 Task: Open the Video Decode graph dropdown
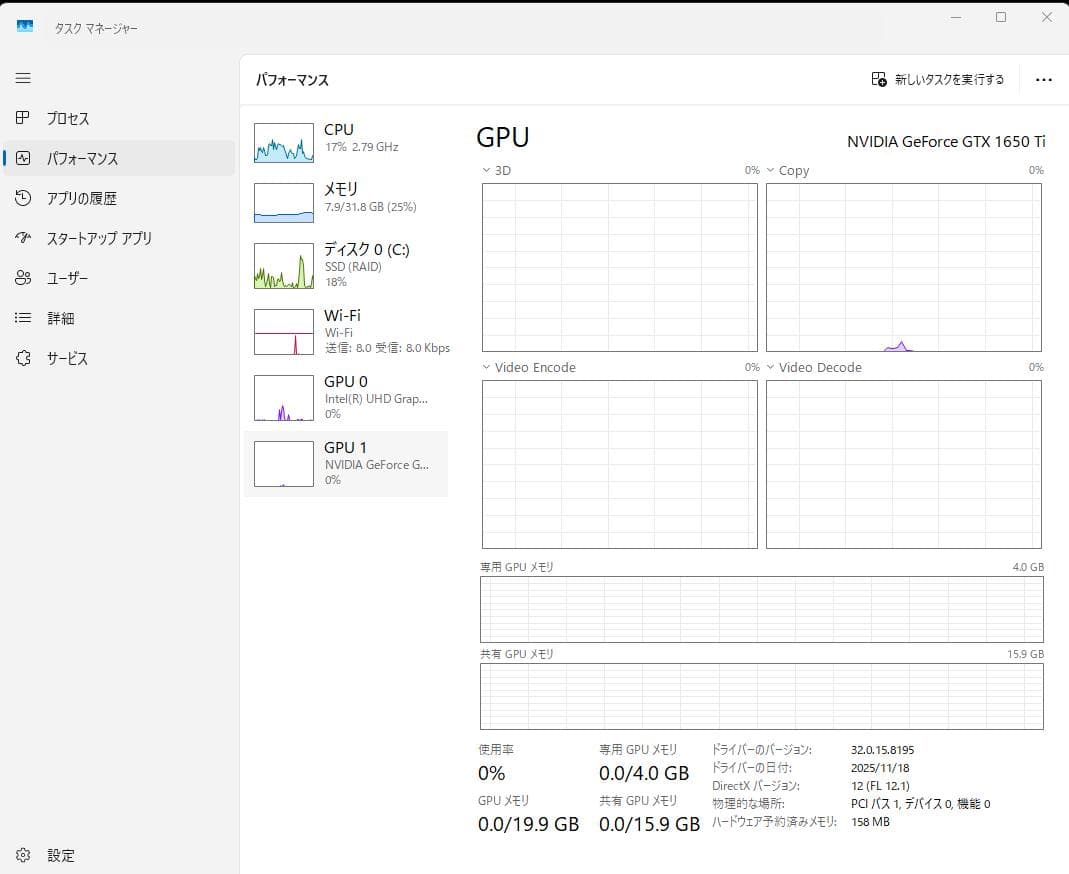click(770, 367)
